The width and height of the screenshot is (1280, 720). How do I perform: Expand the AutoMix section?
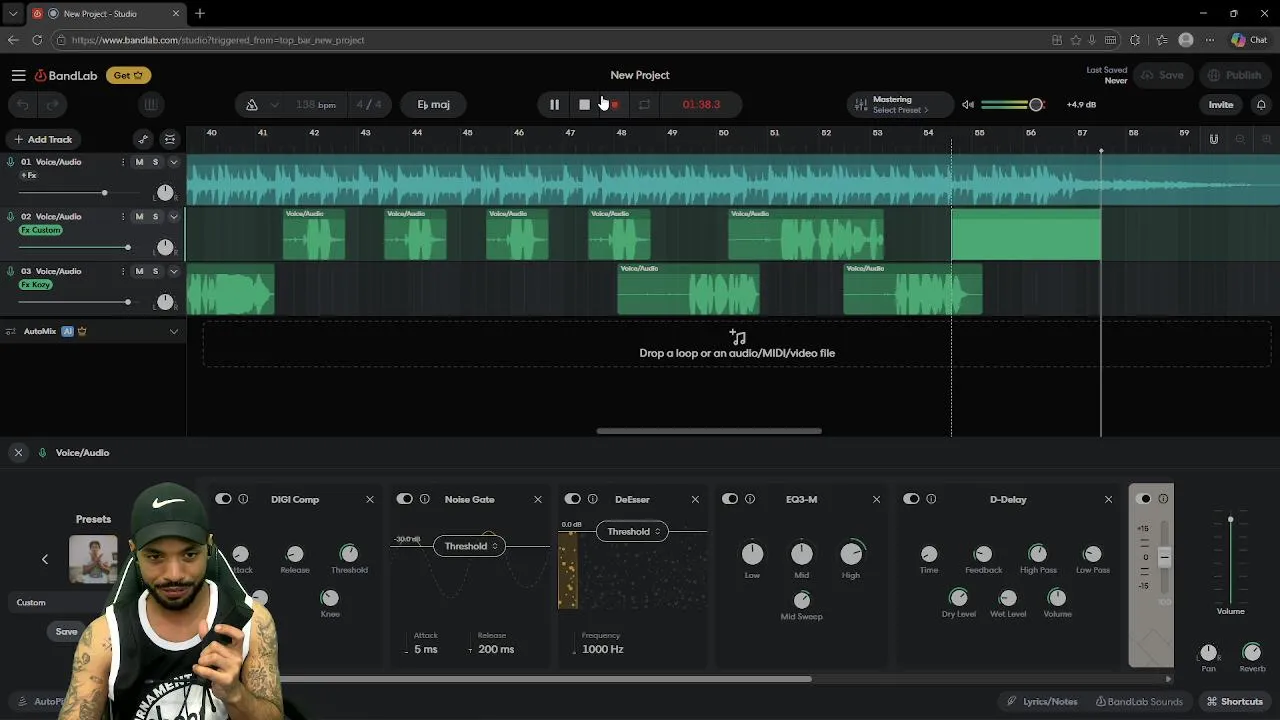[174, 331]
